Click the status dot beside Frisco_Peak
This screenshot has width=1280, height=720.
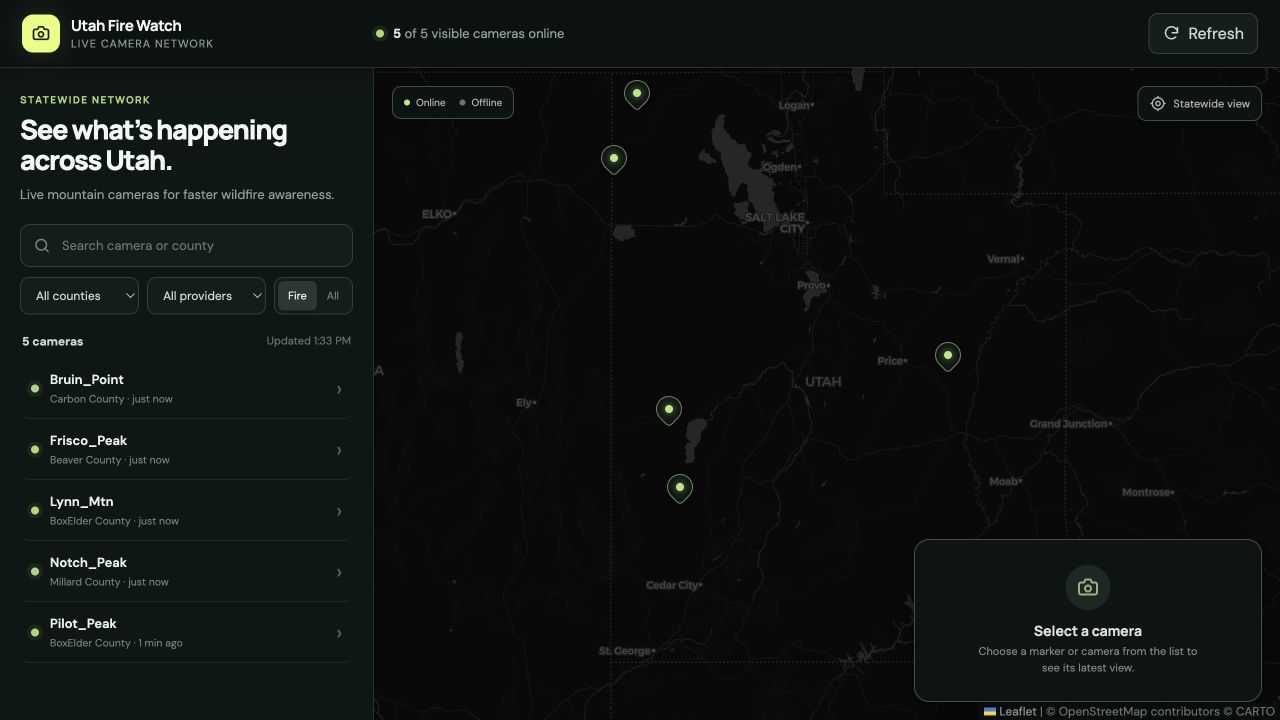[x=35, y=450]
